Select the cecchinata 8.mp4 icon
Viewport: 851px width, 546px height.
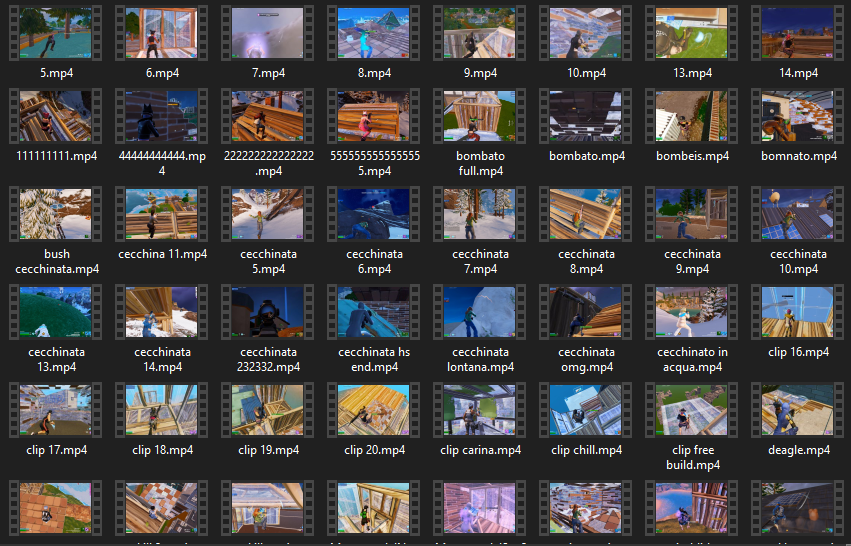[586, 214]
